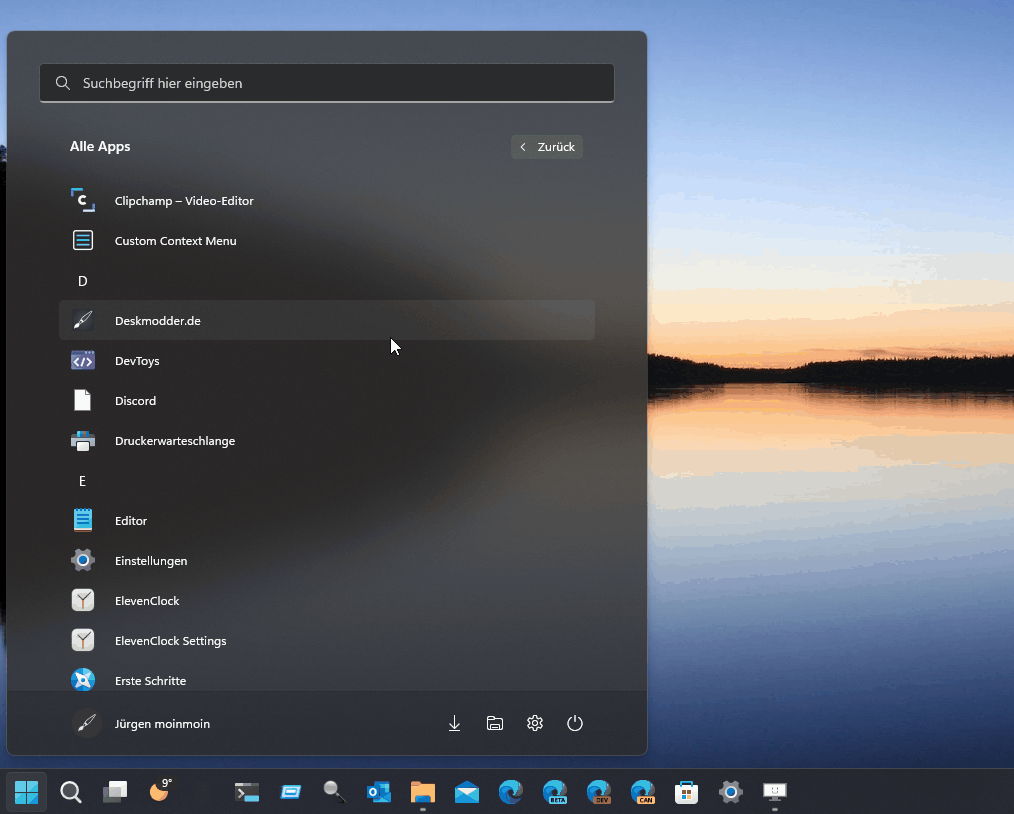Open Outlook from the taskbar
This screenshot has width=1014, height=814.
pos(379,792)
